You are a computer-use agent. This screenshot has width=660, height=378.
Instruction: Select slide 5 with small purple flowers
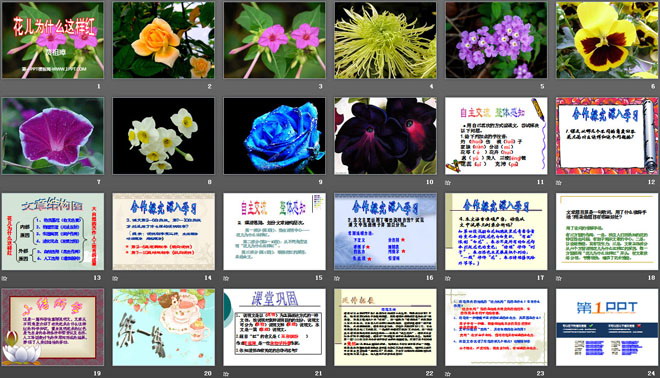click(496, 40)
